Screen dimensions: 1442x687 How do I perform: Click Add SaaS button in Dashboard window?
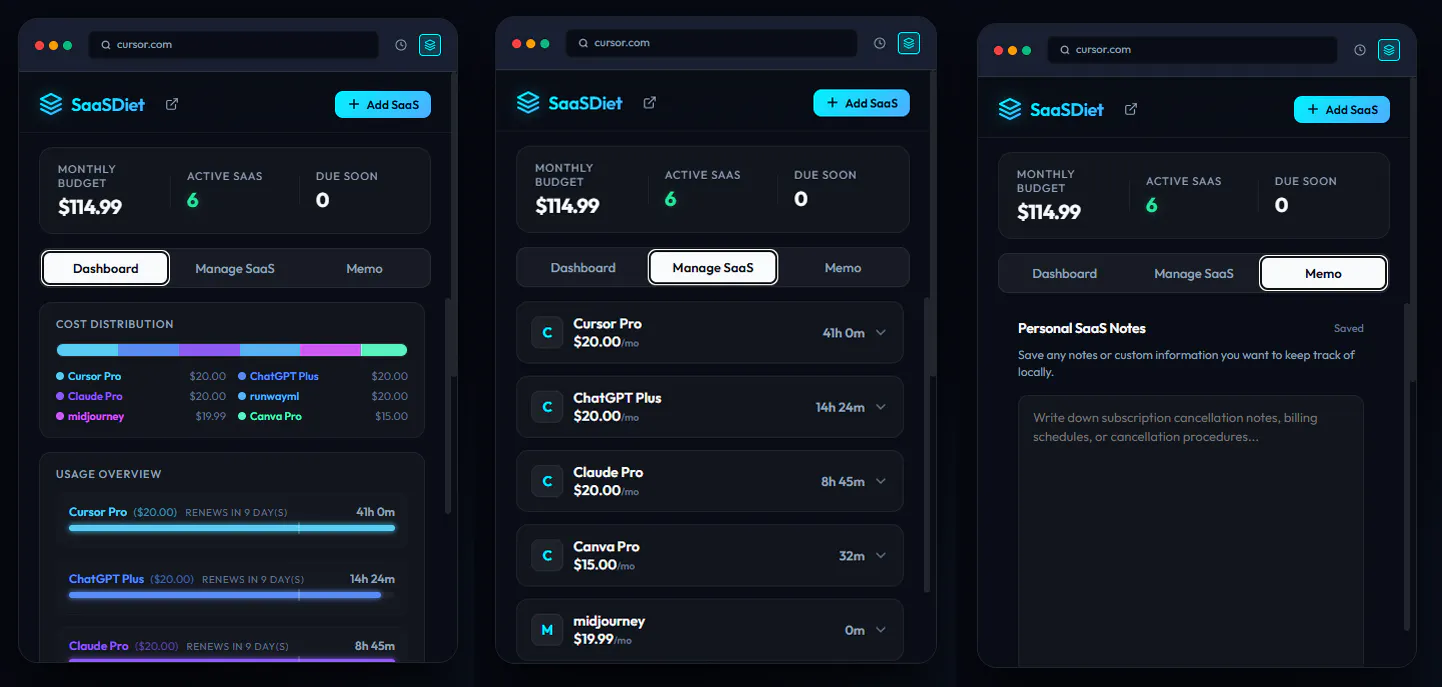point(383,104)
